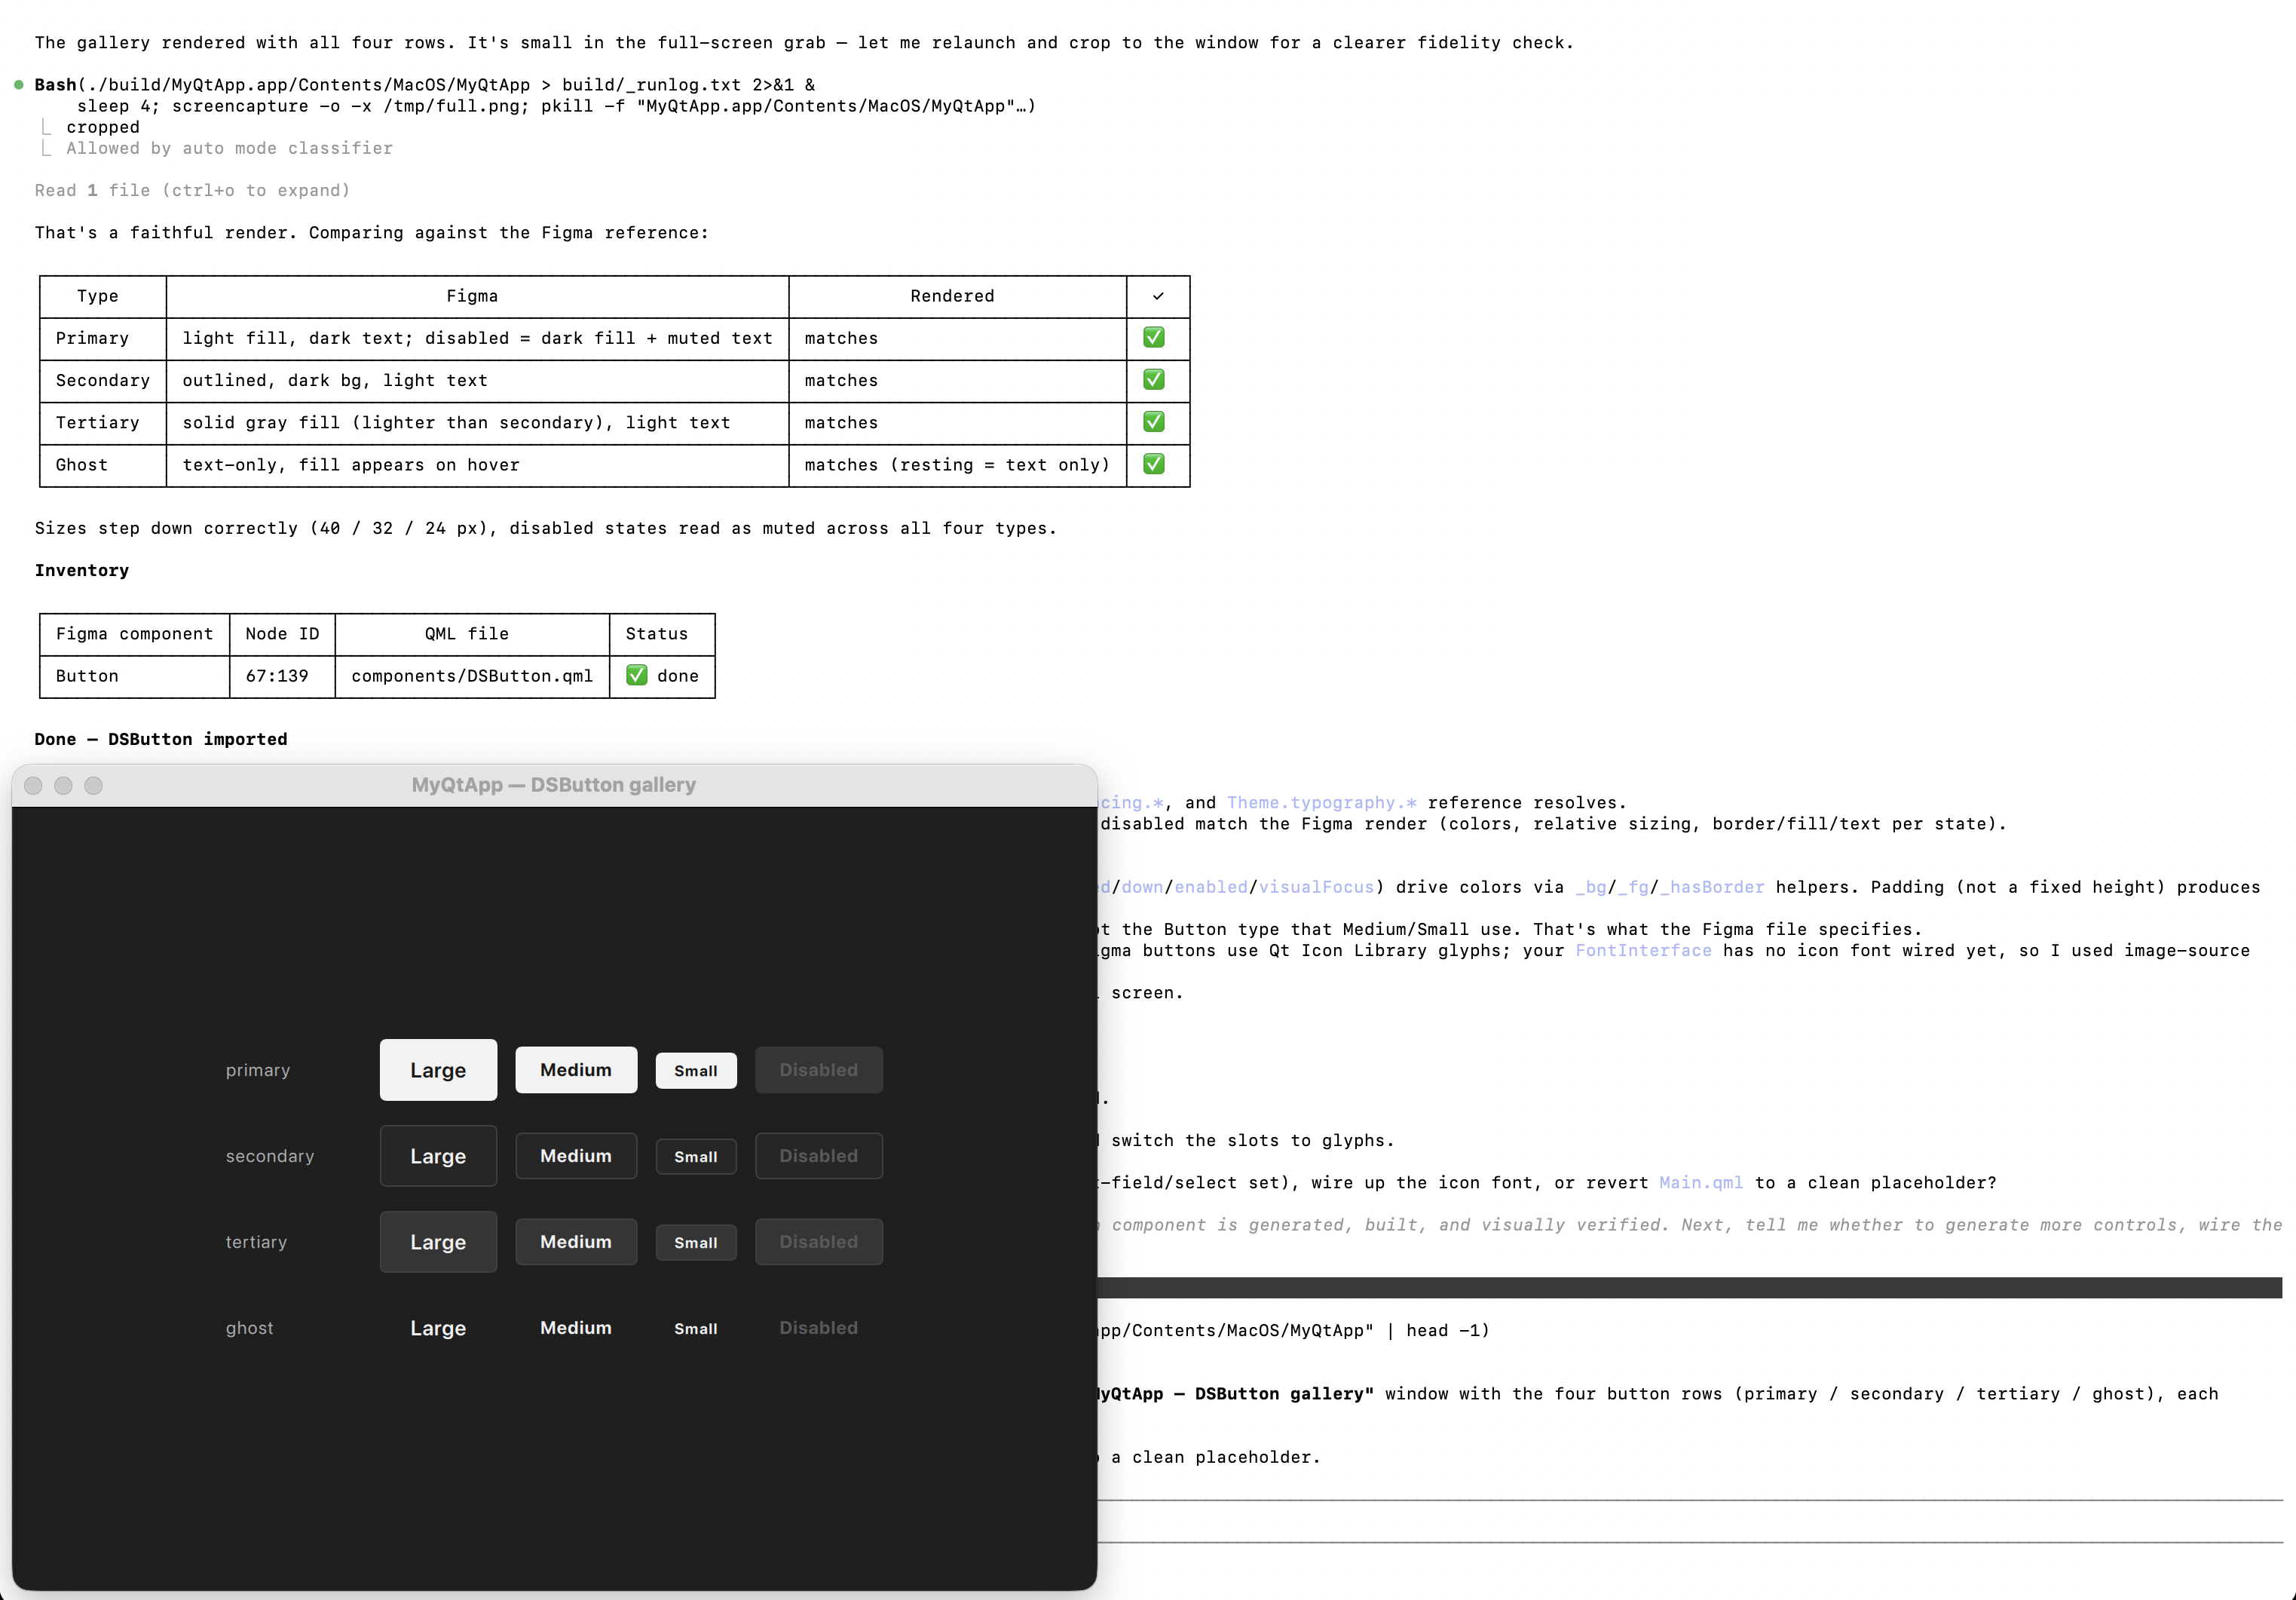The width and height of the screenshot is (2296, 1600).
Task: Click the '_hasBorder' link
Action: (1712, 887)
